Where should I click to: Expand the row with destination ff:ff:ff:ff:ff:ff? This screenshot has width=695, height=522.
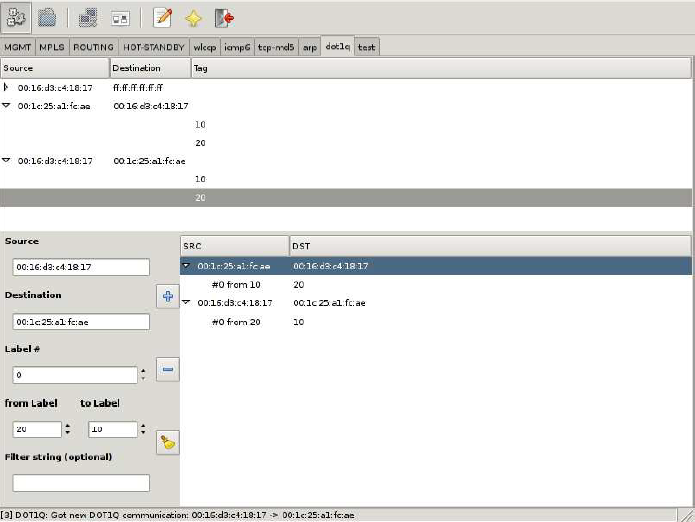(x=5, y=87)
